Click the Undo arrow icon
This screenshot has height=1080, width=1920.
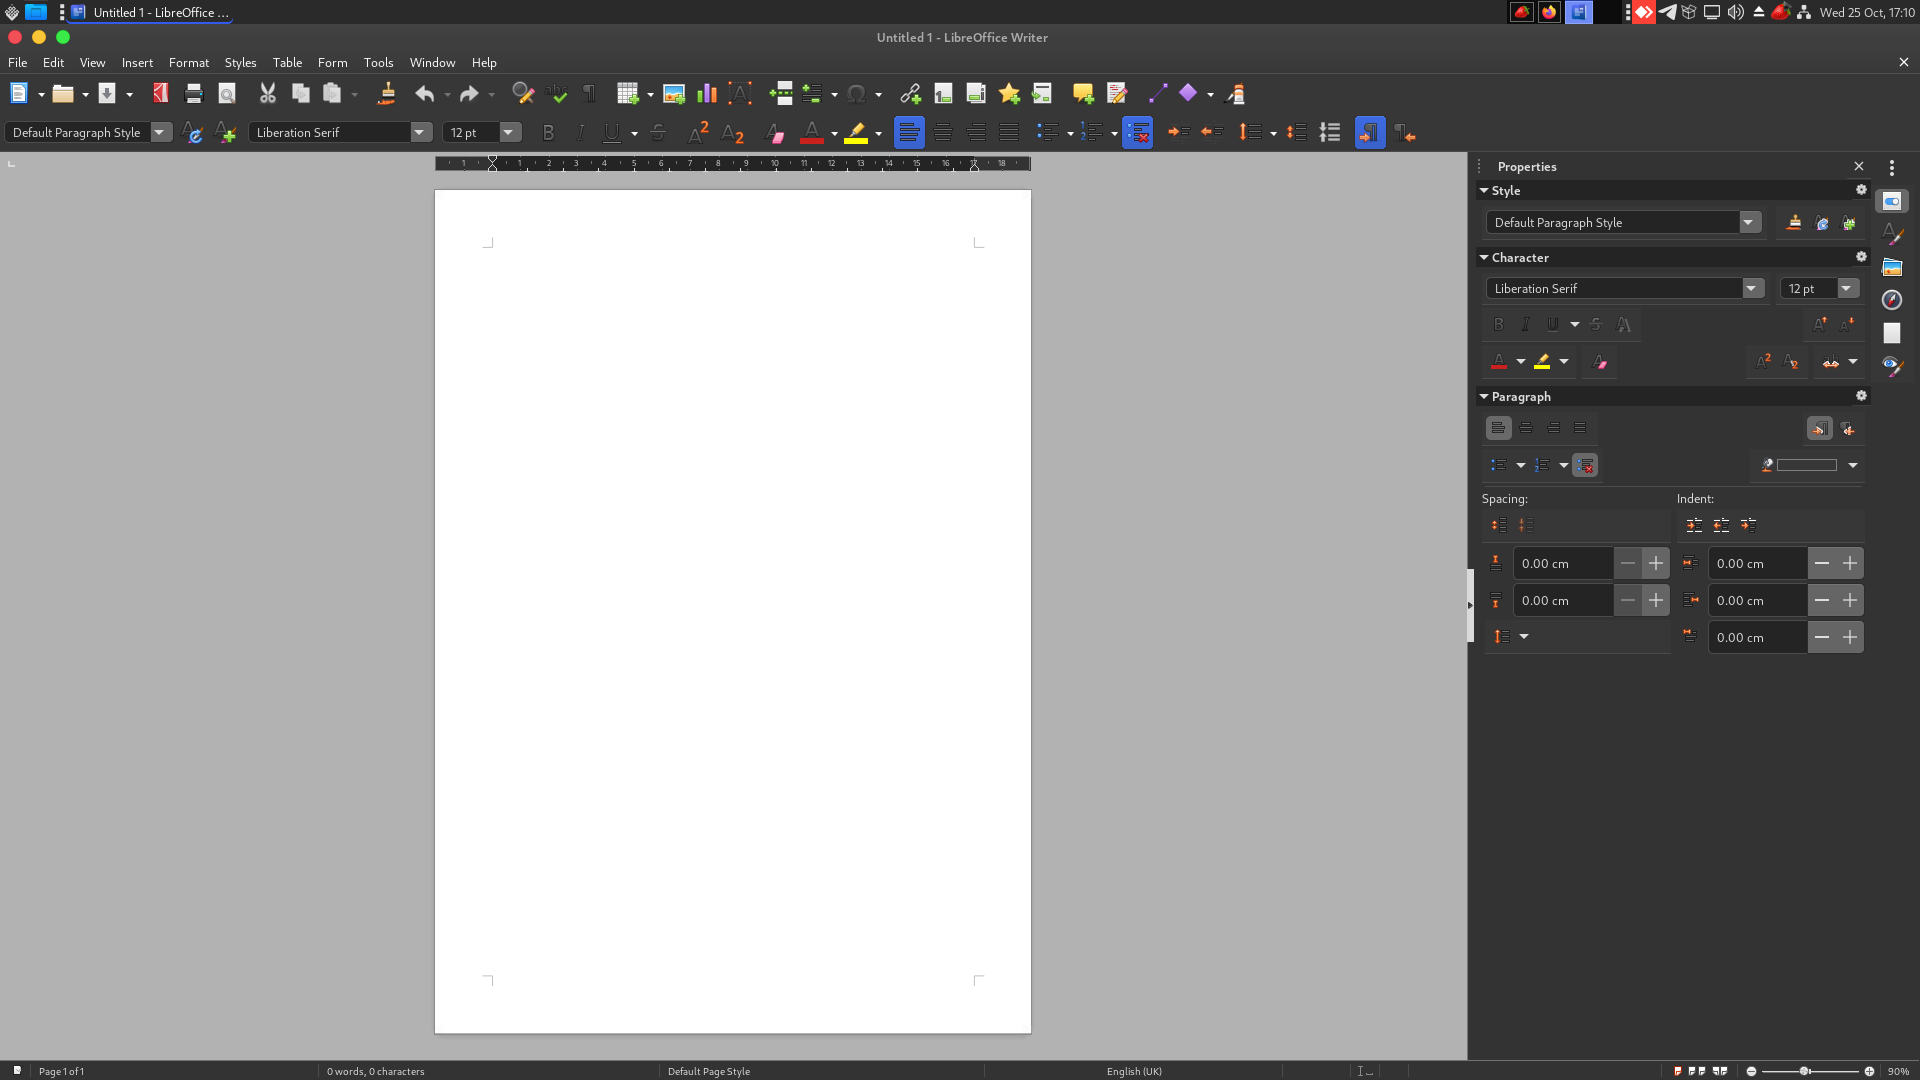(425, 94)
